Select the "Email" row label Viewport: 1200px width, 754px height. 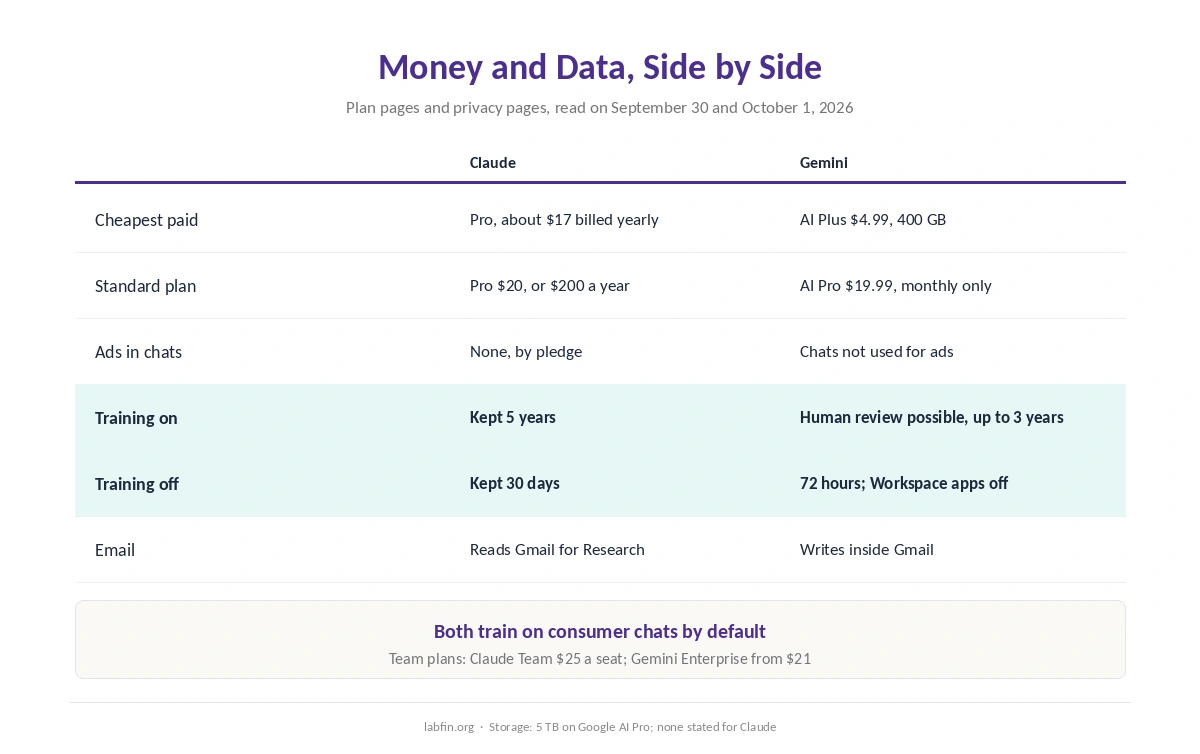coord(115,550)
